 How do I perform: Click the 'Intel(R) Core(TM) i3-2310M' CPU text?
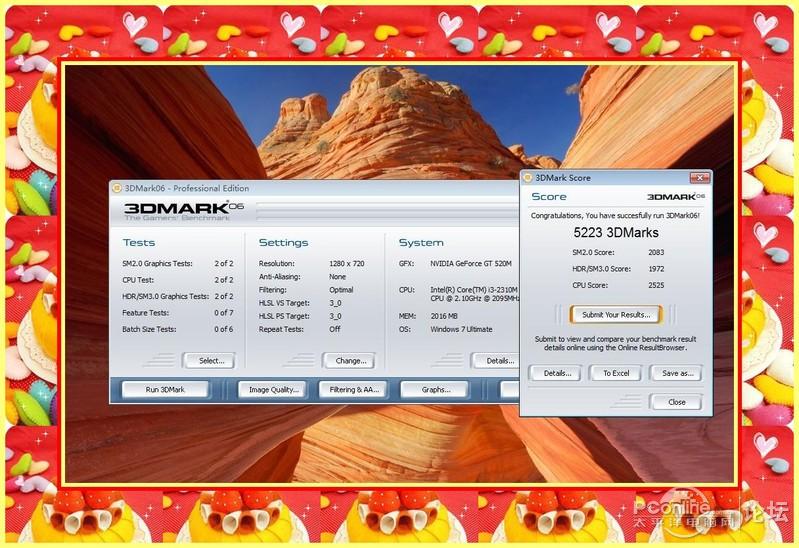coord(474,290)
